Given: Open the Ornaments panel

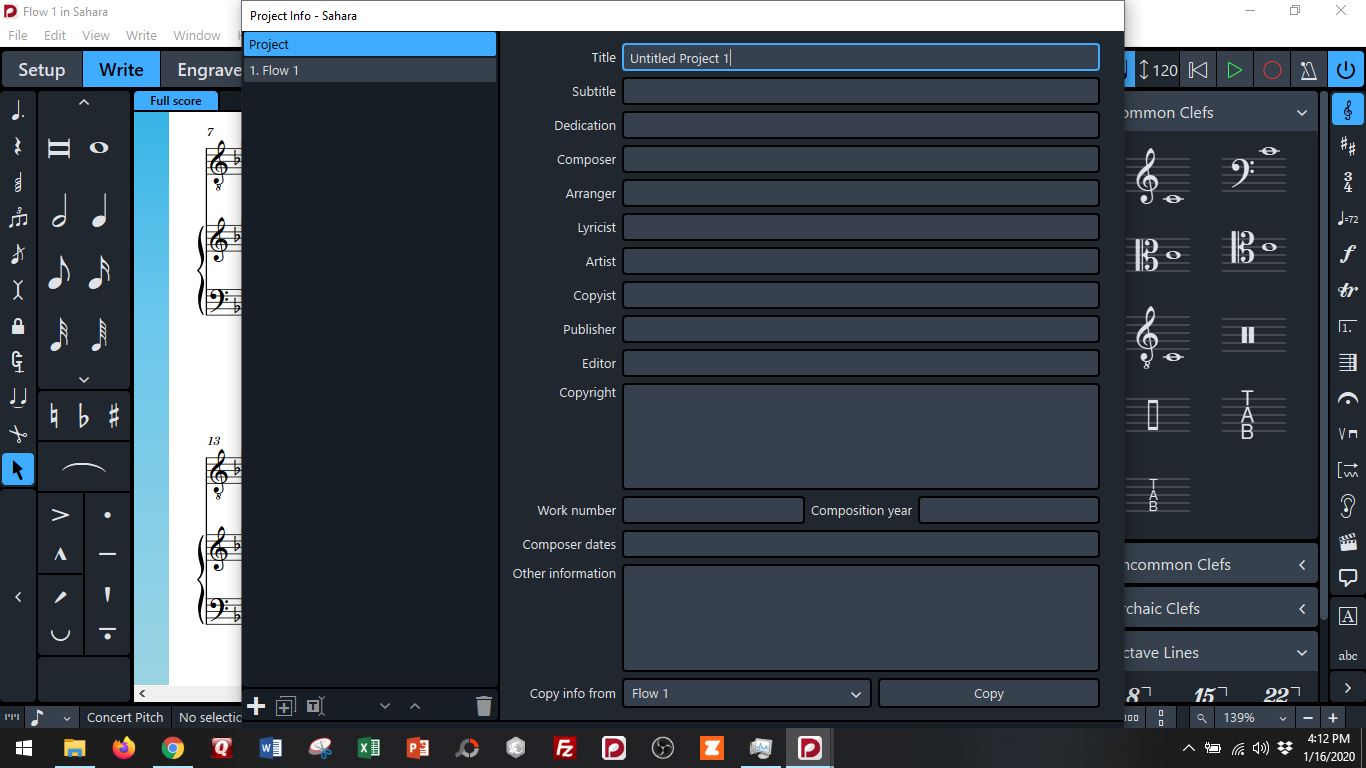Looking at the screenshot, I should click(x=1348, y=290).
